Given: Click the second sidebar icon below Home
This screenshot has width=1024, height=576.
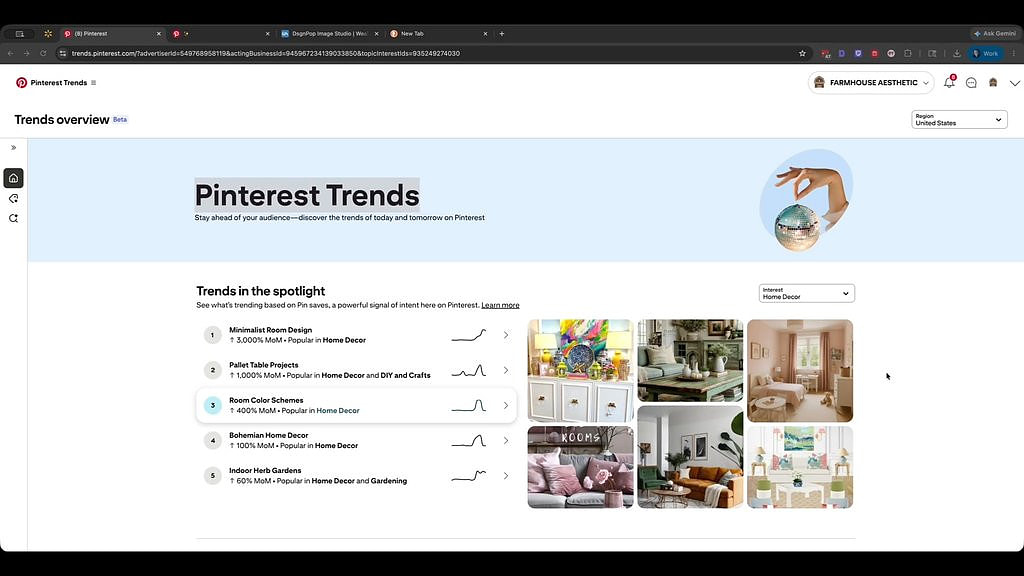Looking at the screenshot, I should click(13, 199).
